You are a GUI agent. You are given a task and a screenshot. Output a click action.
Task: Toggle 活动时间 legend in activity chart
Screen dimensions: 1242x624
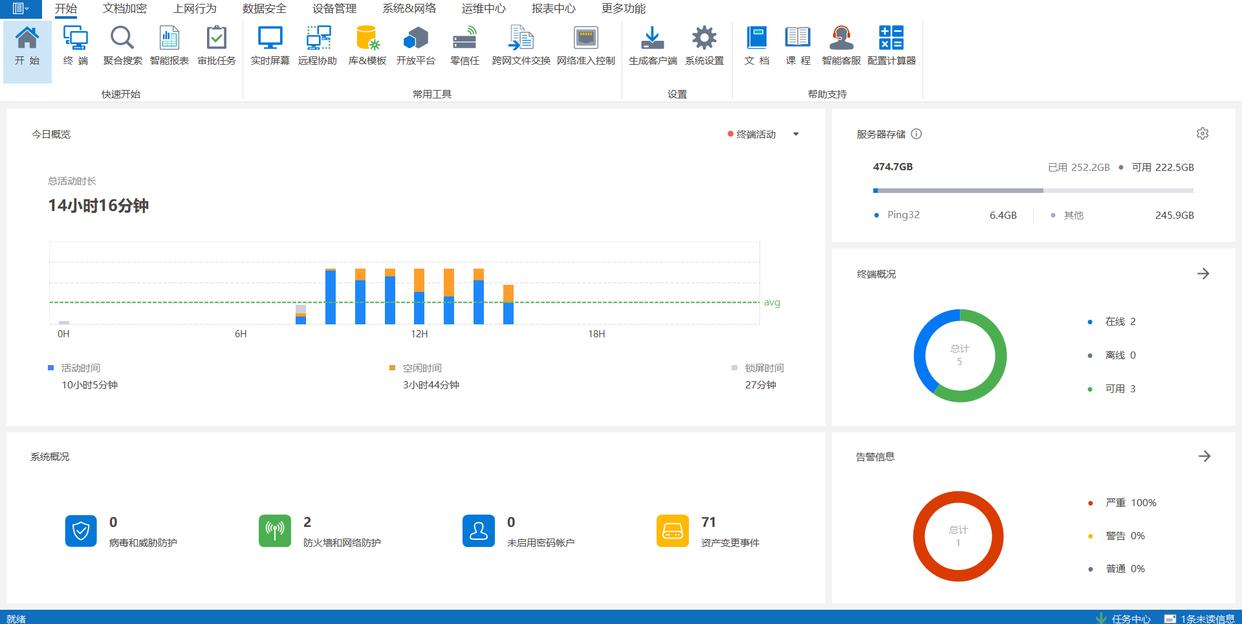[x=80, y=368]
